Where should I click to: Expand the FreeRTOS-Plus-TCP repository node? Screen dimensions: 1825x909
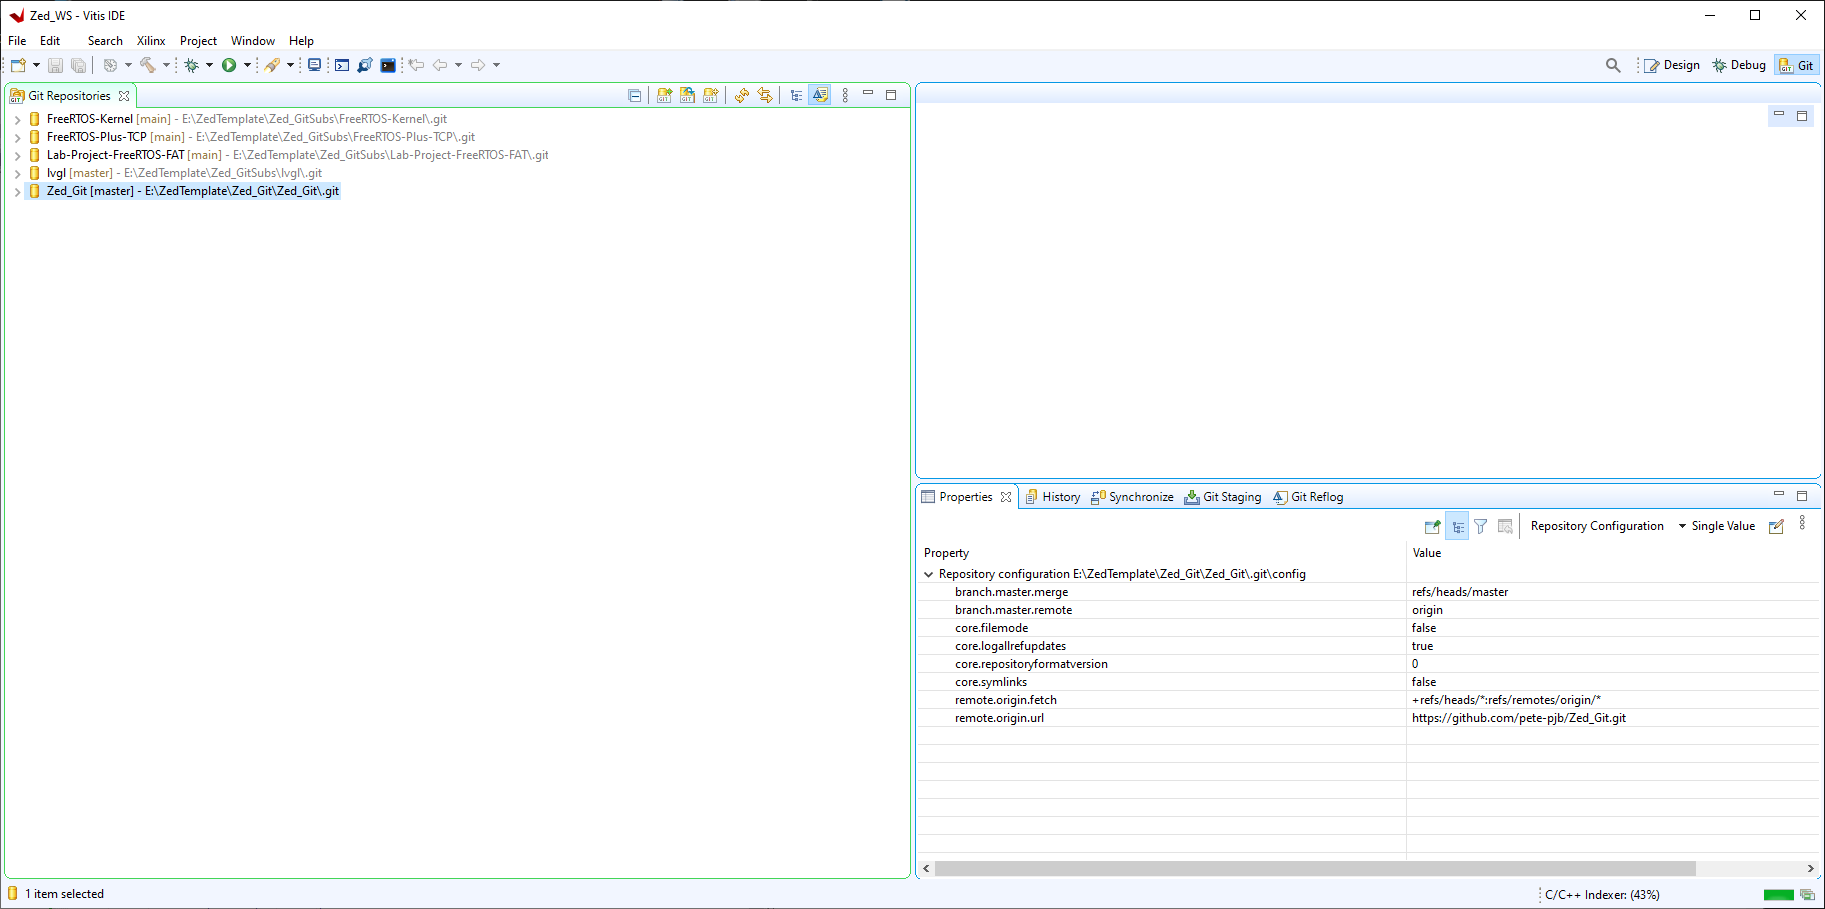tap(17, 138)
